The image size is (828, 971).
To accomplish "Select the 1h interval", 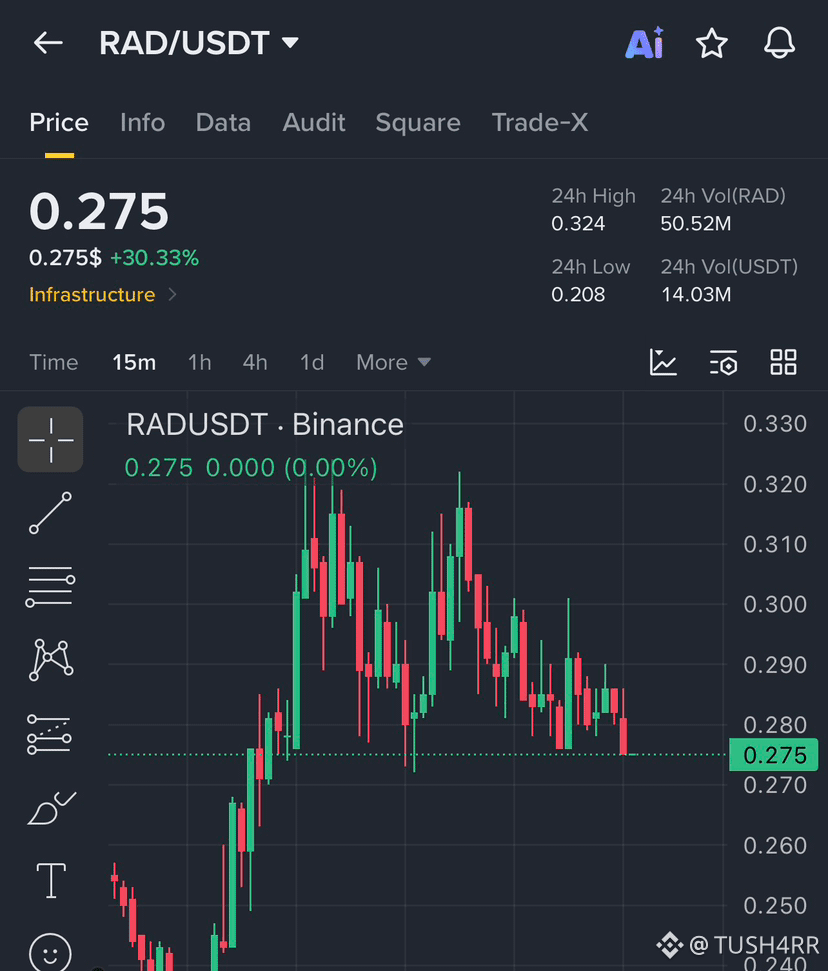I will point(199,362).
